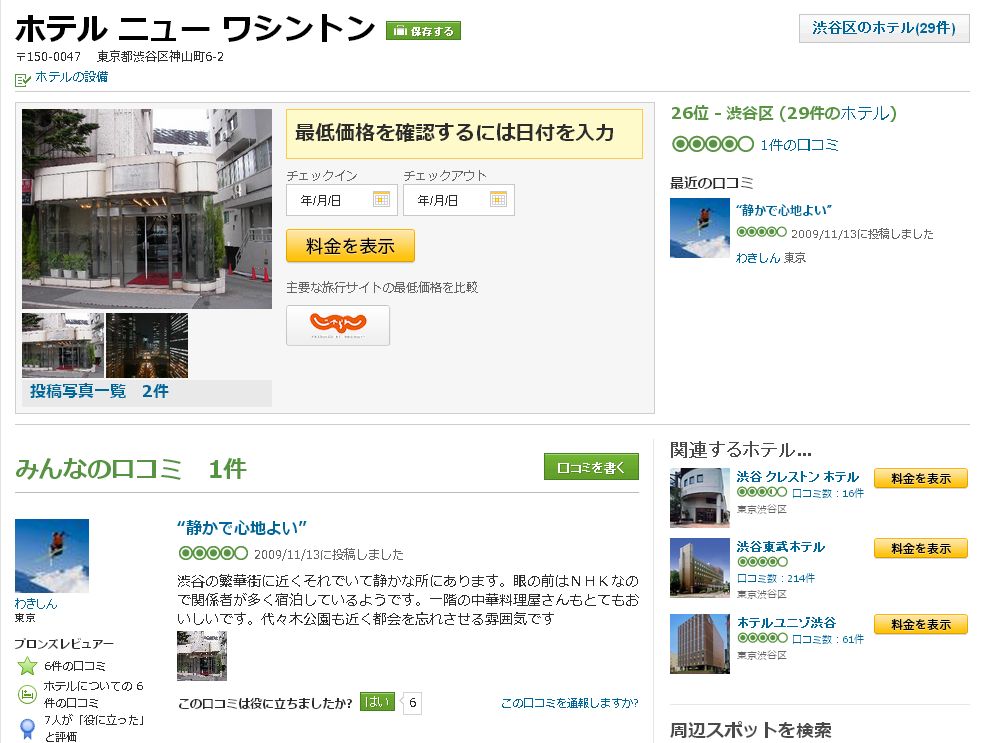Open 1件の口コミ link

(800, 145)
